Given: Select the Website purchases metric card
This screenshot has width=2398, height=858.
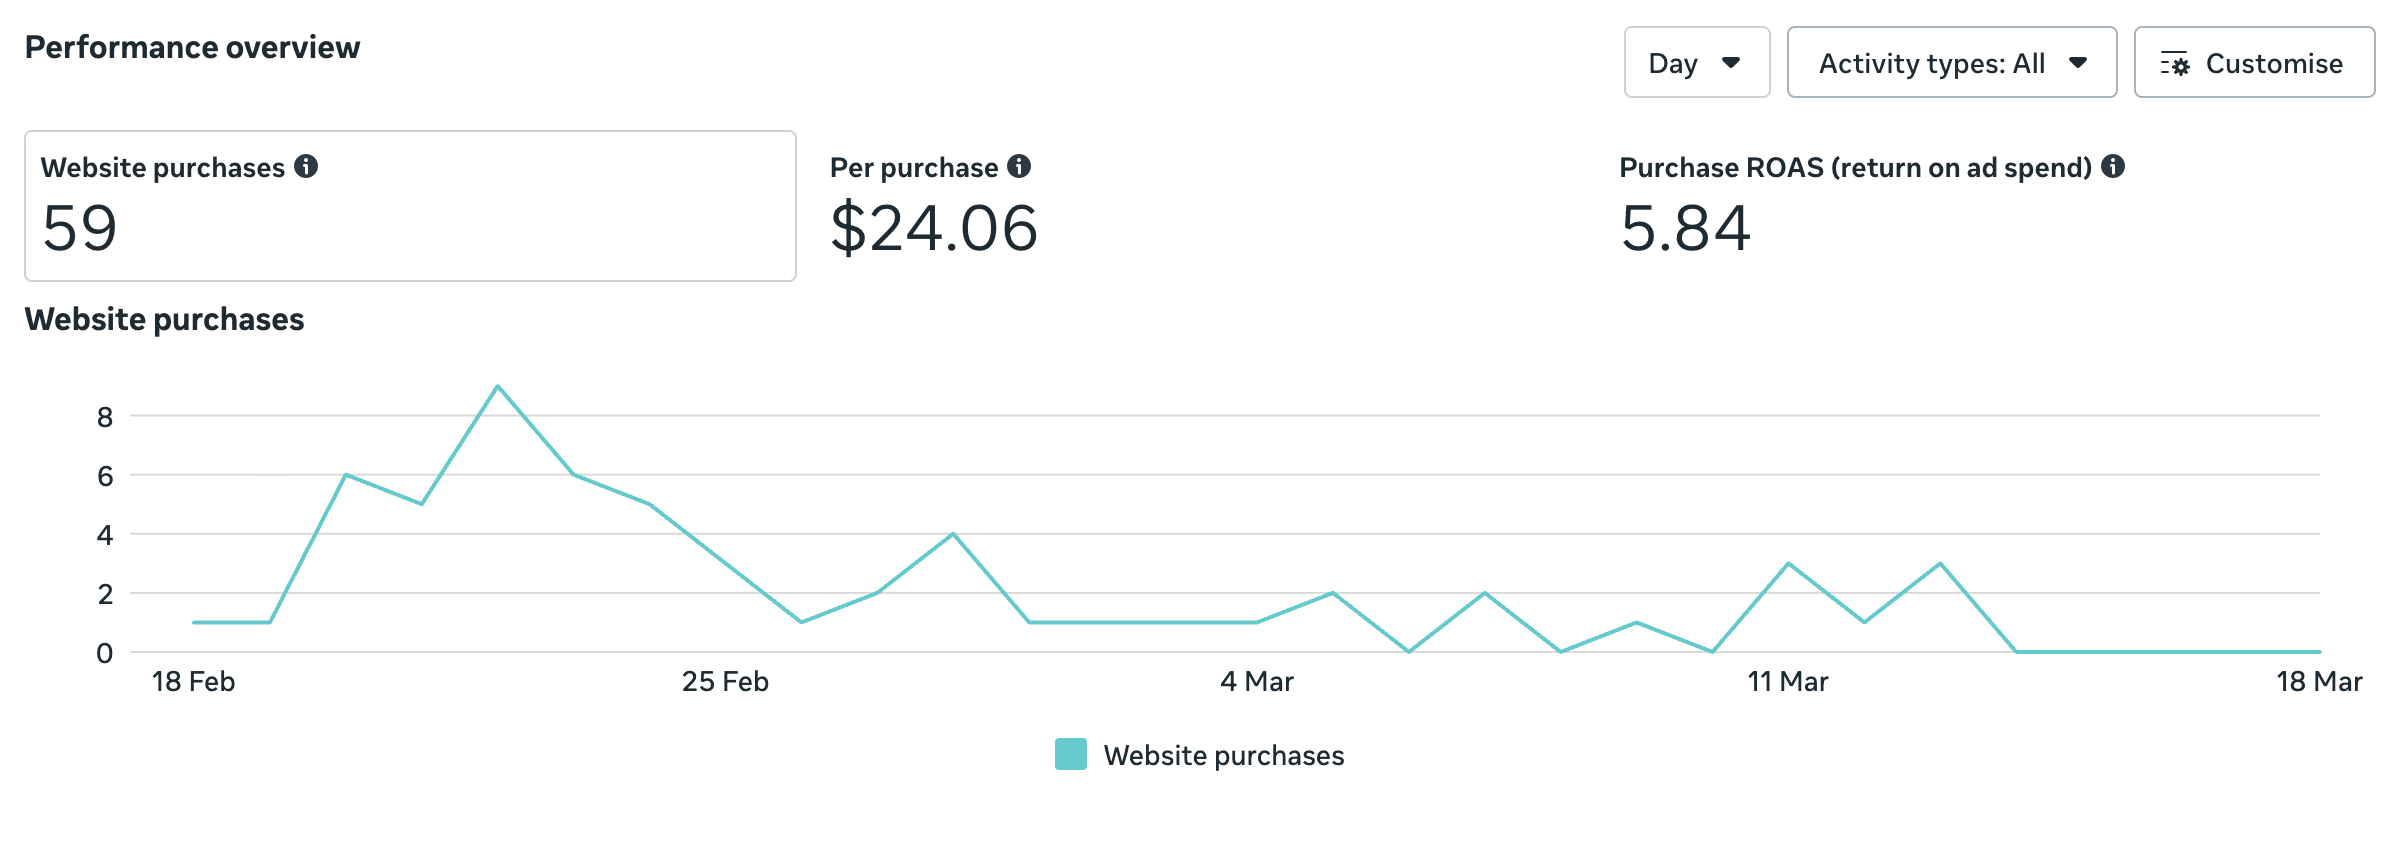Looking at the screenshot, I should click(410, 206).
